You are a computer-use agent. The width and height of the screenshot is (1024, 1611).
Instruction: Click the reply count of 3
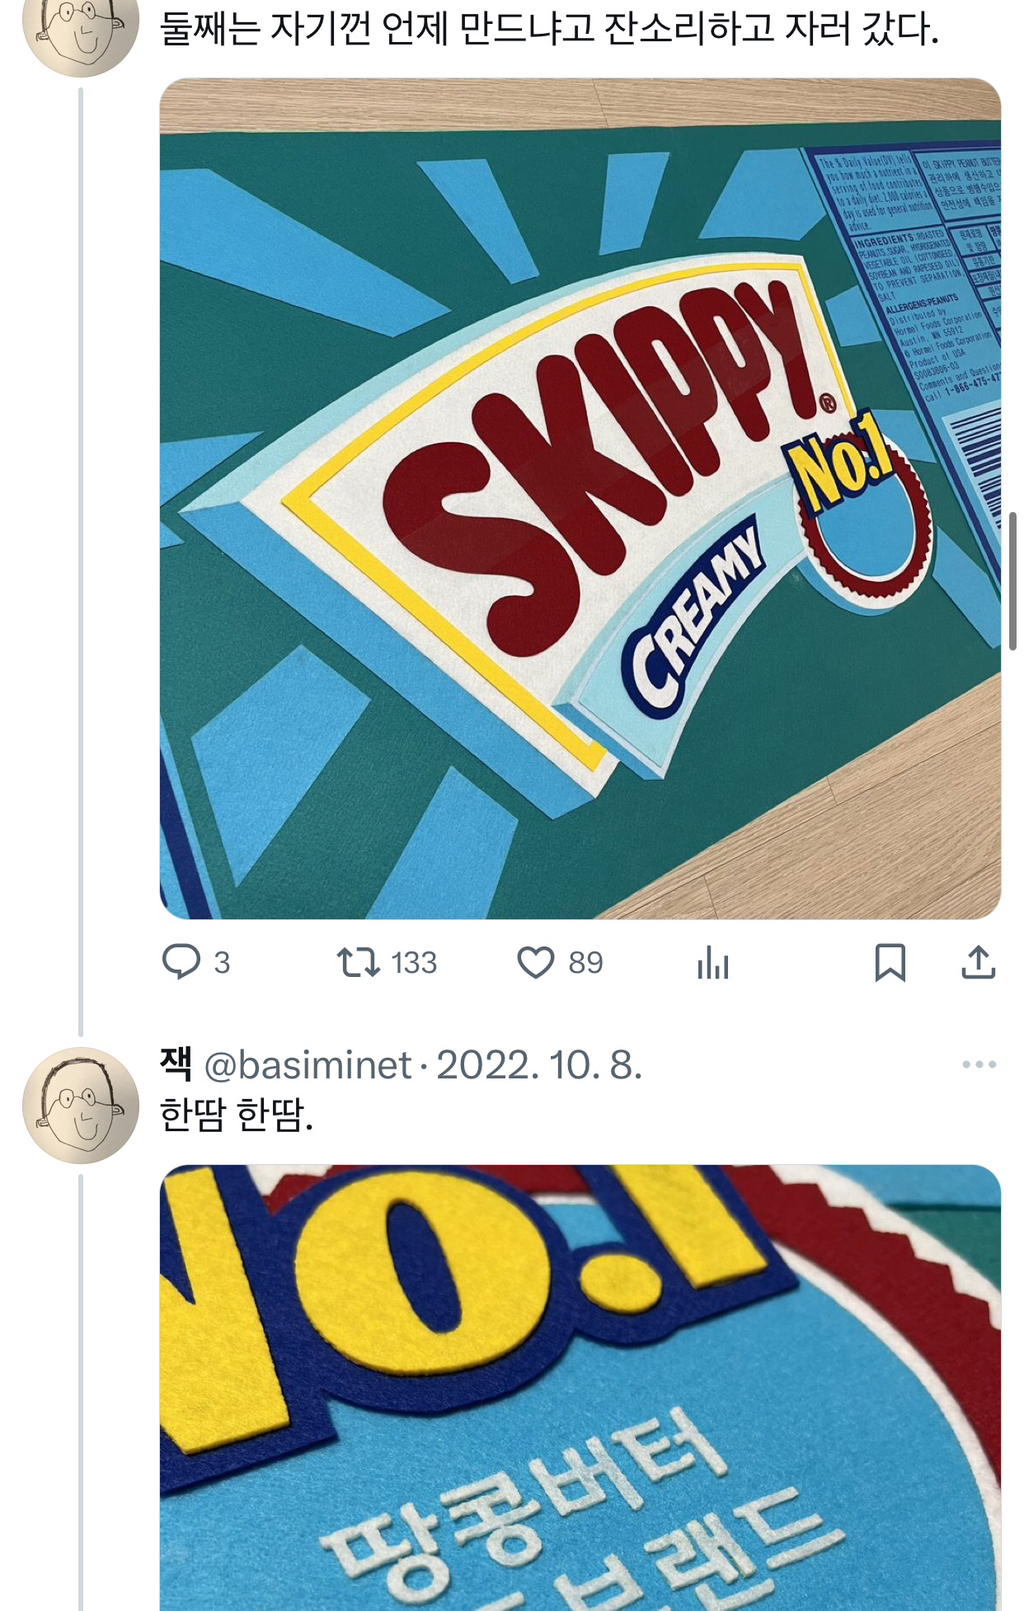pyautogui.click(x=222, y=963)
